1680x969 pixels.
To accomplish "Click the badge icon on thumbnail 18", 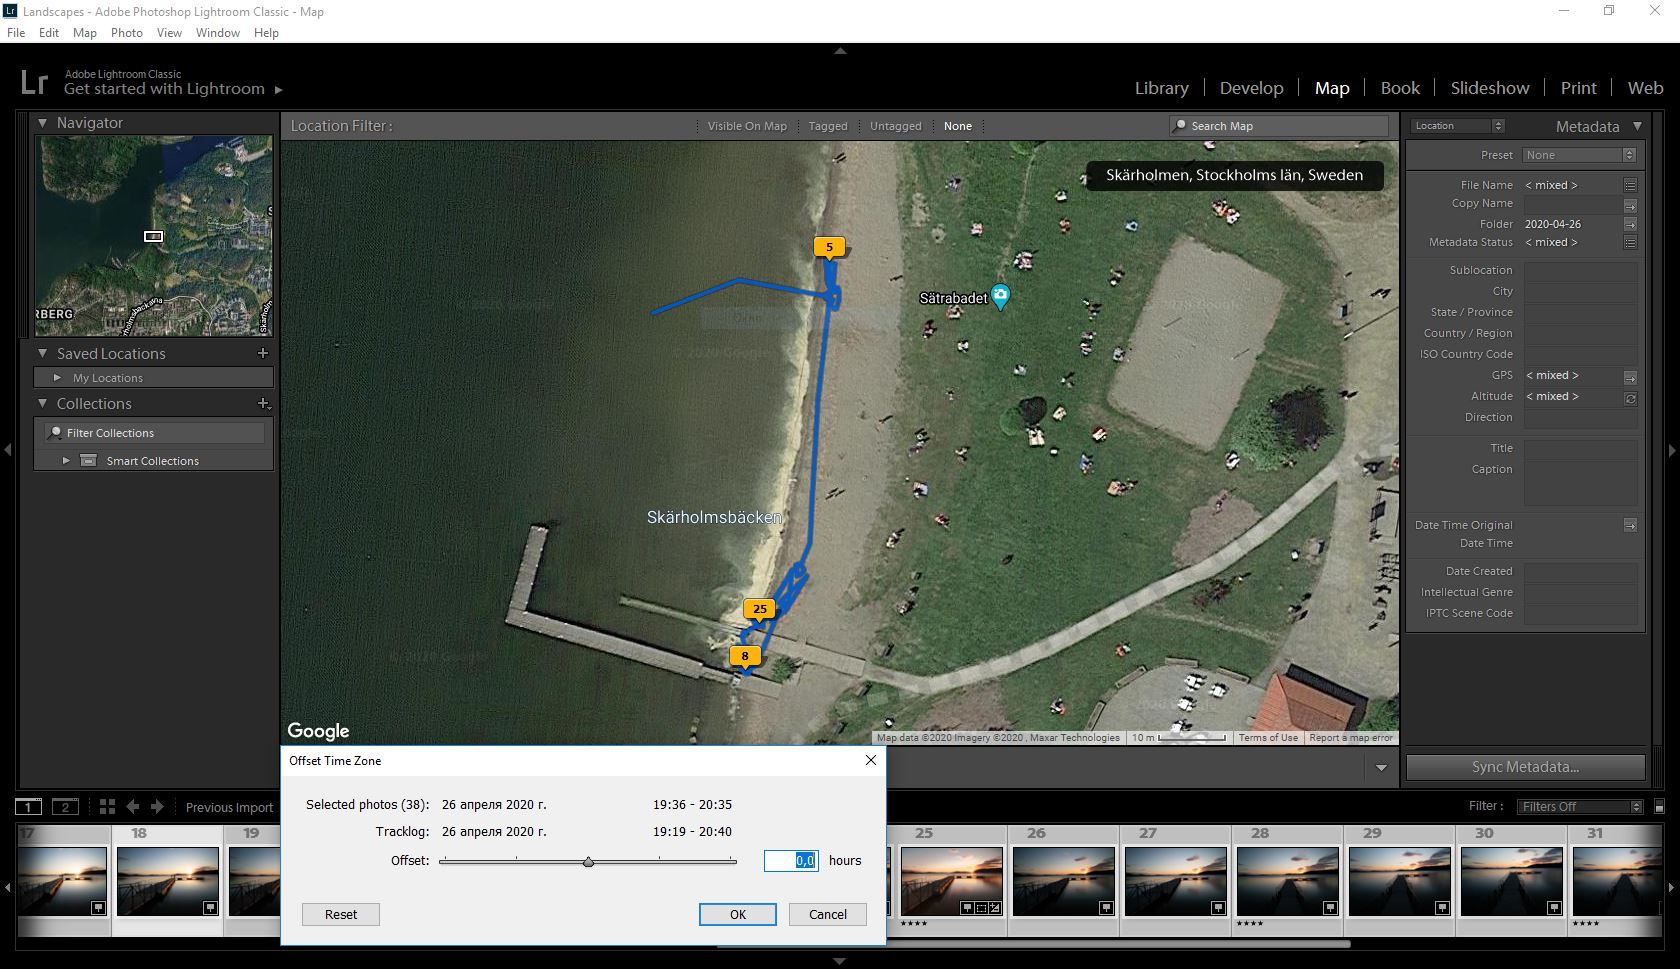I will pyautogui.click(x=210, y=908).
